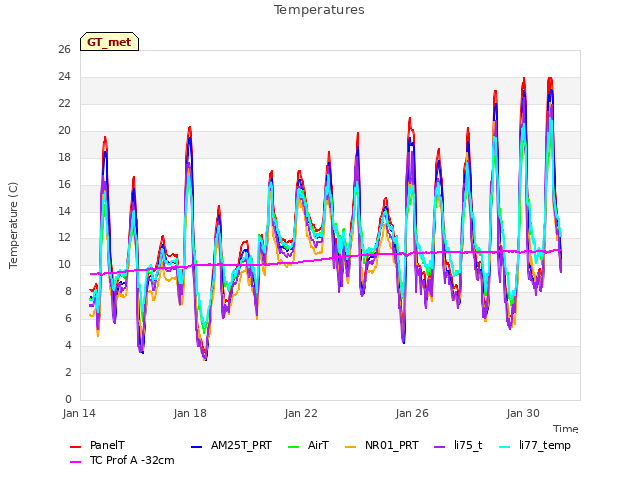Click the 6 y-axis tick label
This screenshot has width=640, height=480.
click(x=68, y=318)
